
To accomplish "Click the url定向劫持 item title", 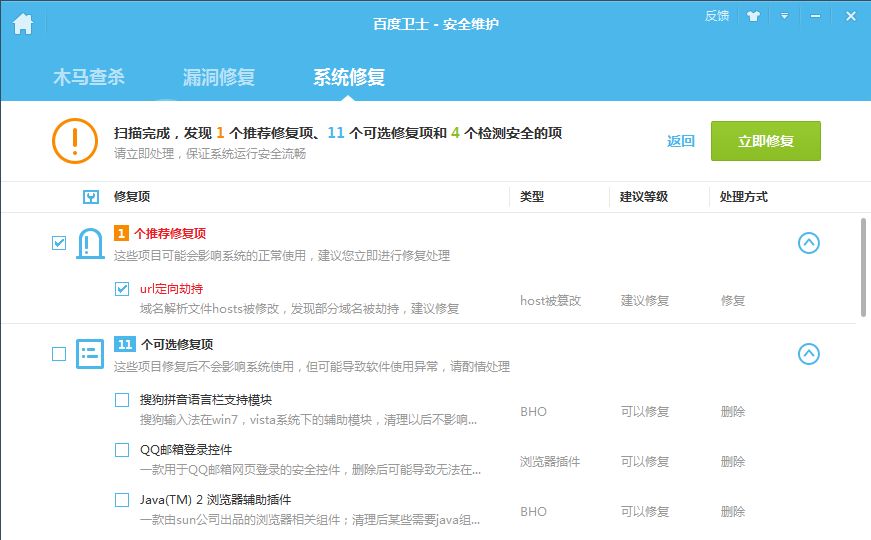I will point(172,289).
